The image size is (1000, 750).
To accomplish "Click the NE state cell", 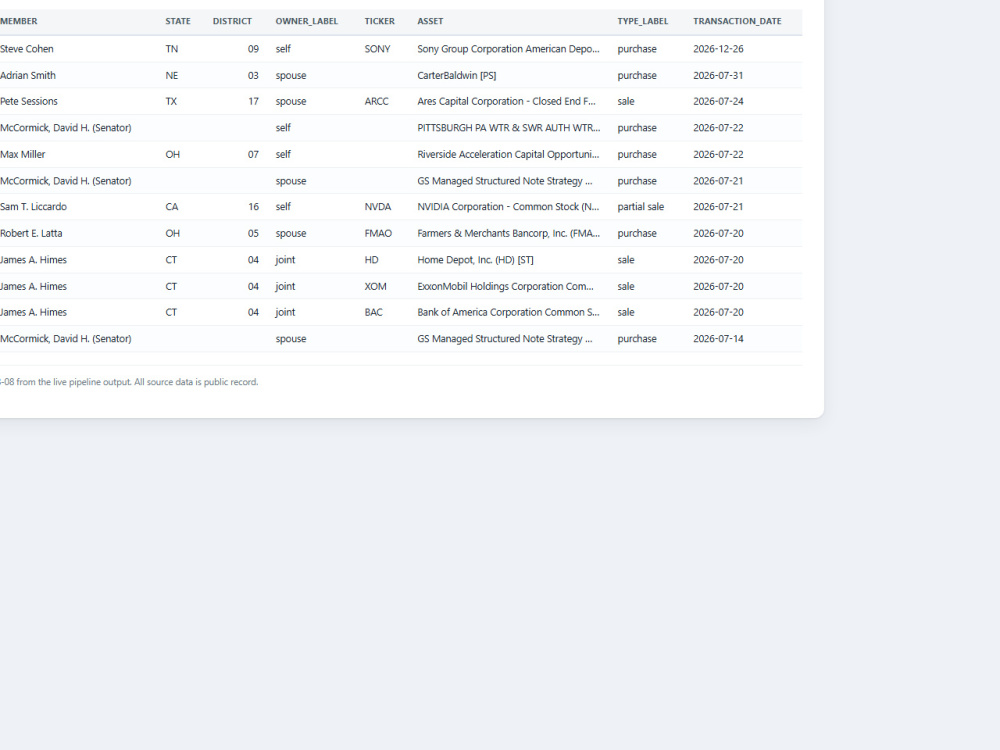I will pos(172,75).
